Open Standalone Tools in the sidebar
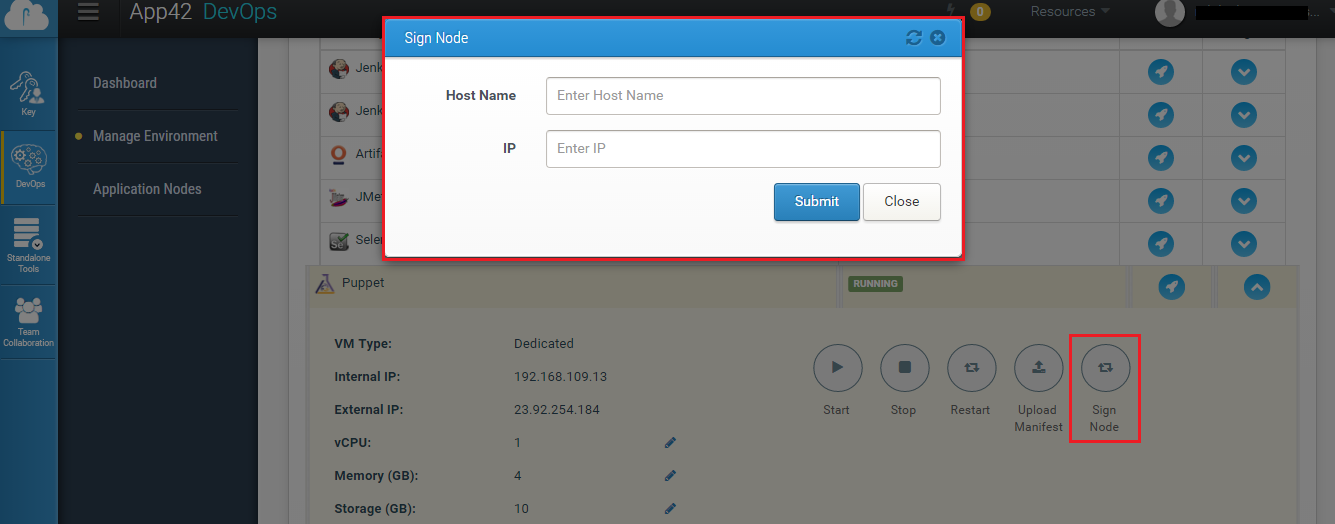This screenshot has width=1335, height=524. 28,245
